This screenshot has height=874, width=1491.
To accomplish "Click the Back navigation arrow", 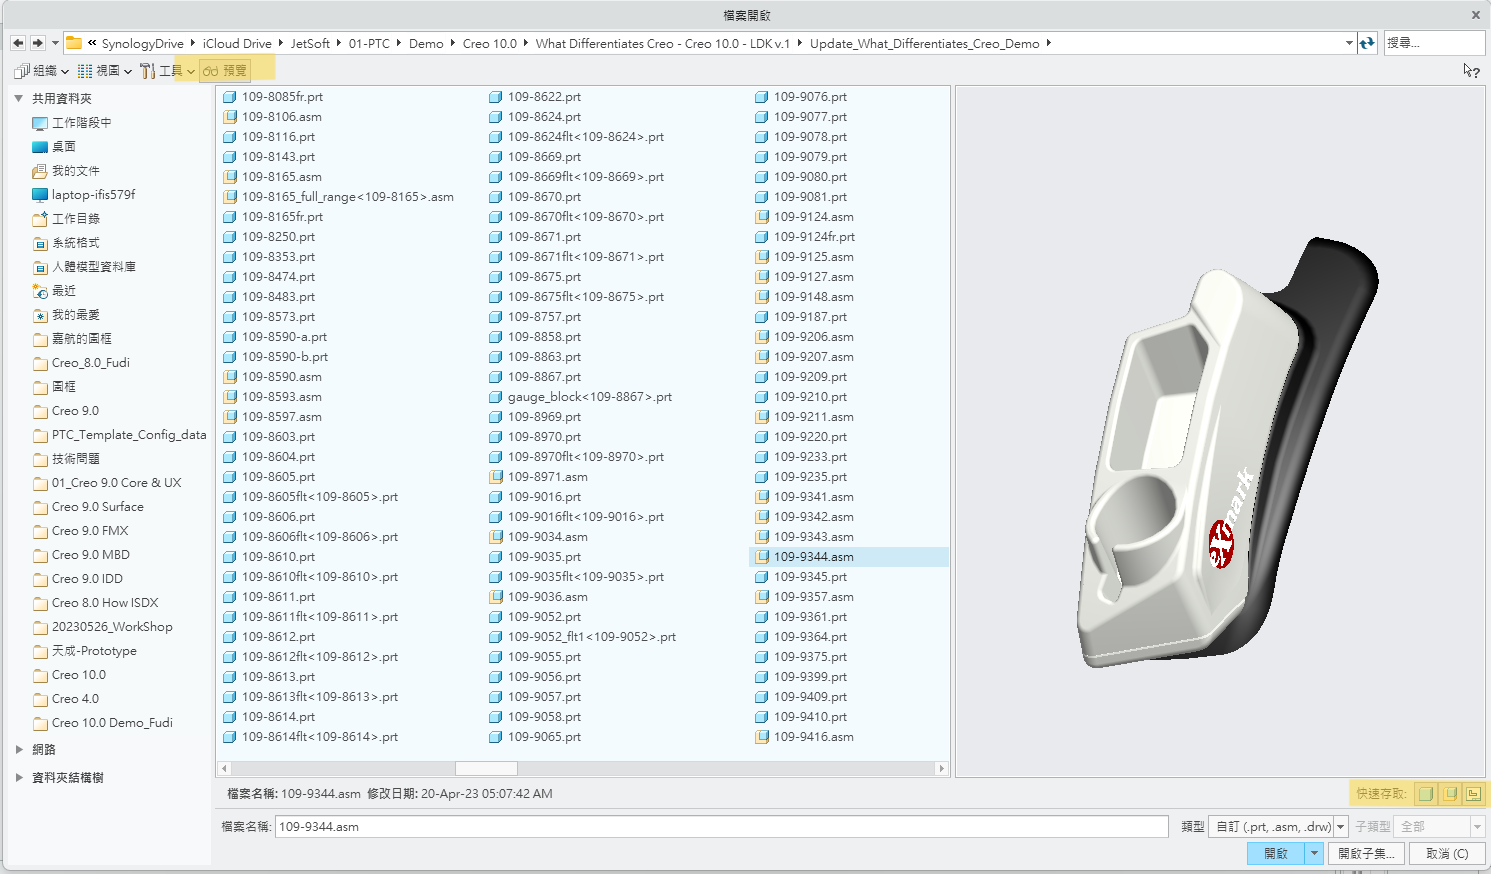I will pyautogui.click(x=18, y=43).
